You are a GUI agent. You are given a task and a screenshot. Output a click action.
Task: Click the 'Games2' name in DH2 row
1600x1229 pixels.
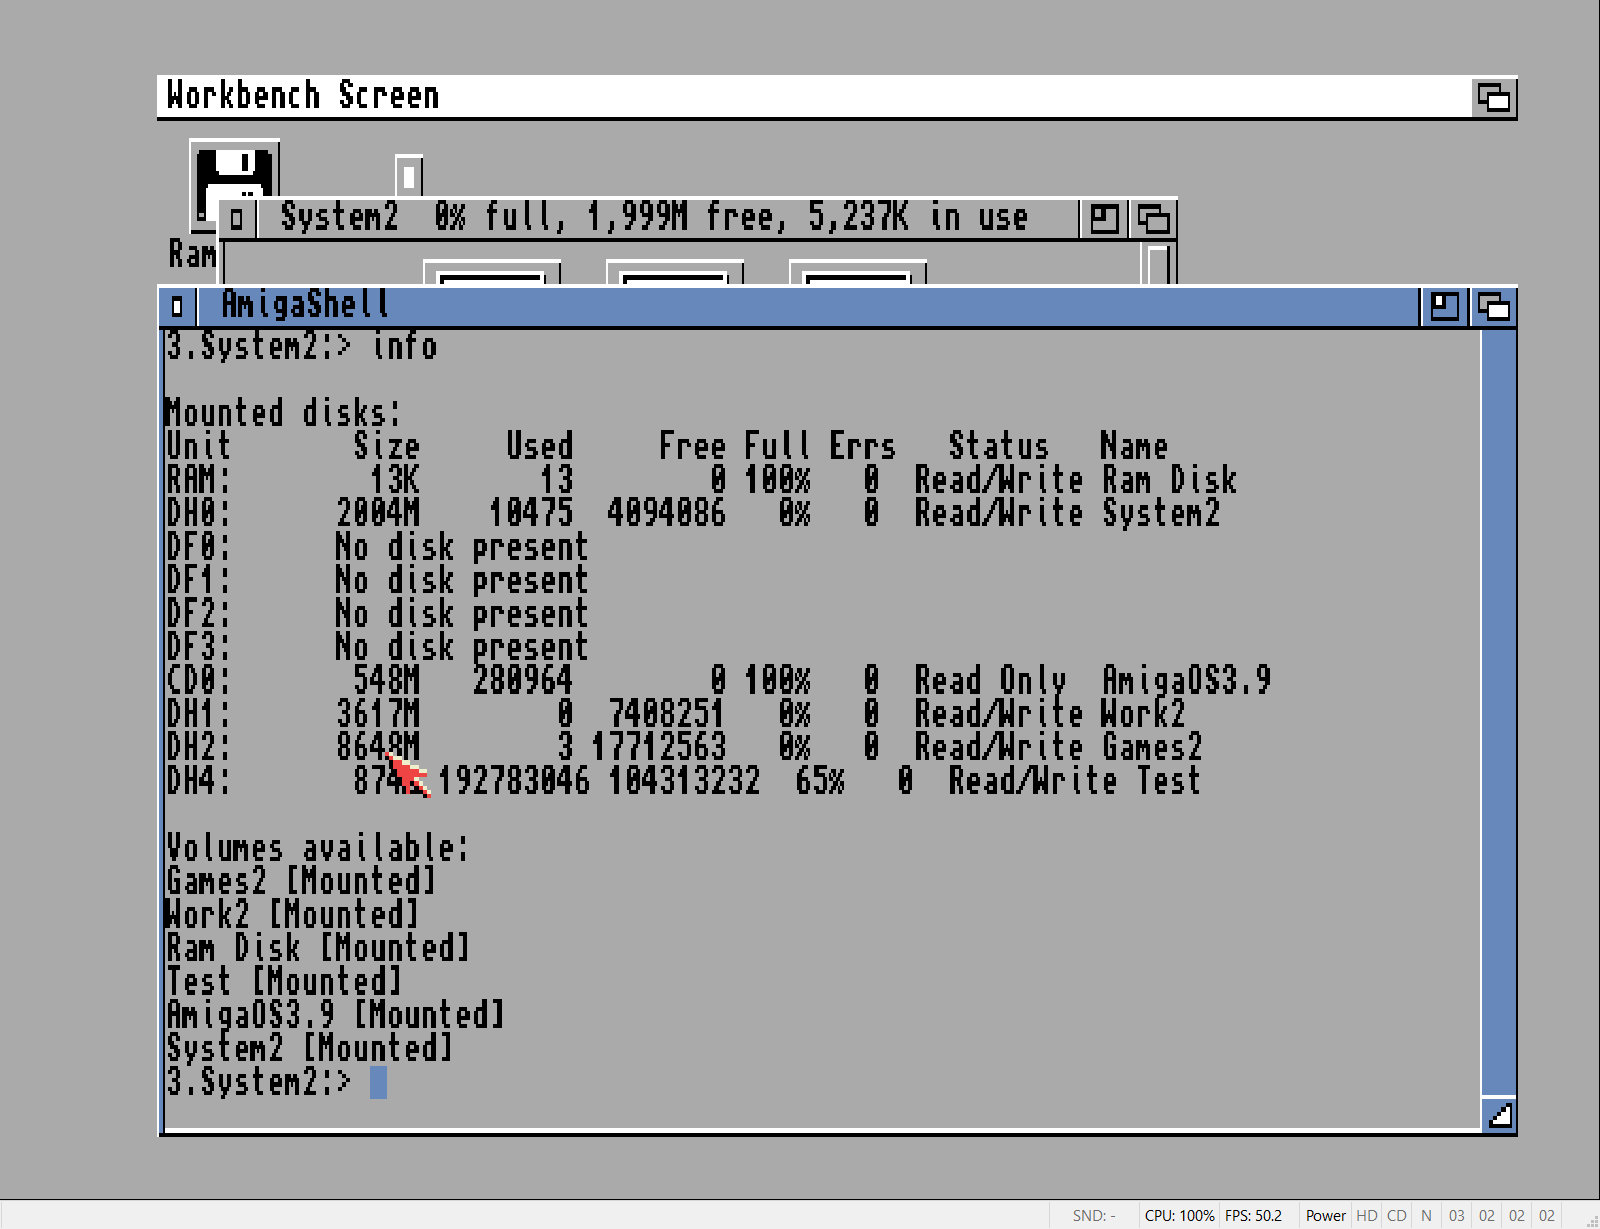[x=1152, y=747]
